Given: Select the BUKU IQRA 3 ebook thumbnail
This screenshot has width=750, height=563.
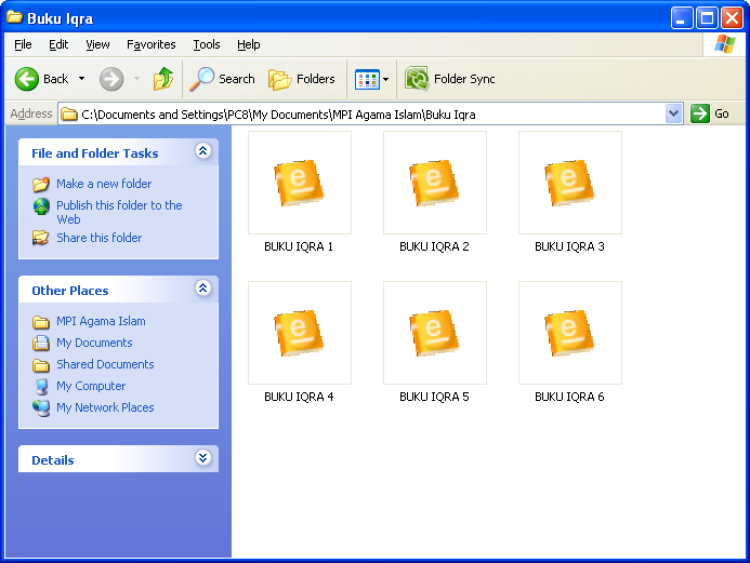Looking at the screenshot, I should (x=570, y=183).
